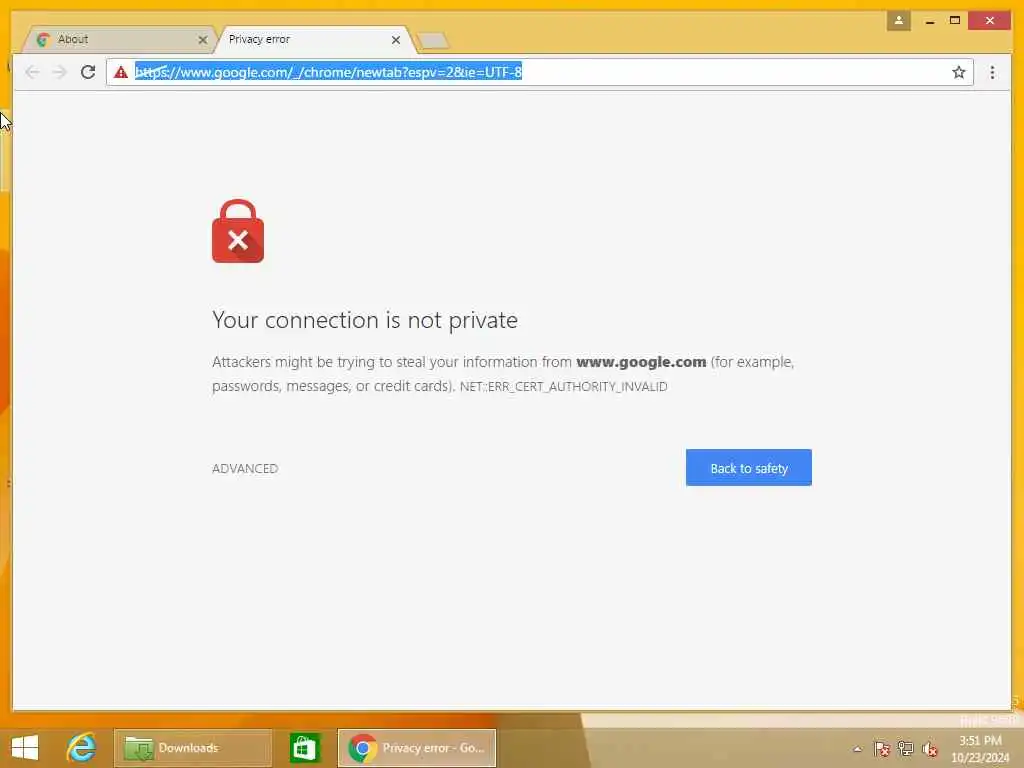
Task: Open the Windows Store taskbar icon
Action: 304,748
